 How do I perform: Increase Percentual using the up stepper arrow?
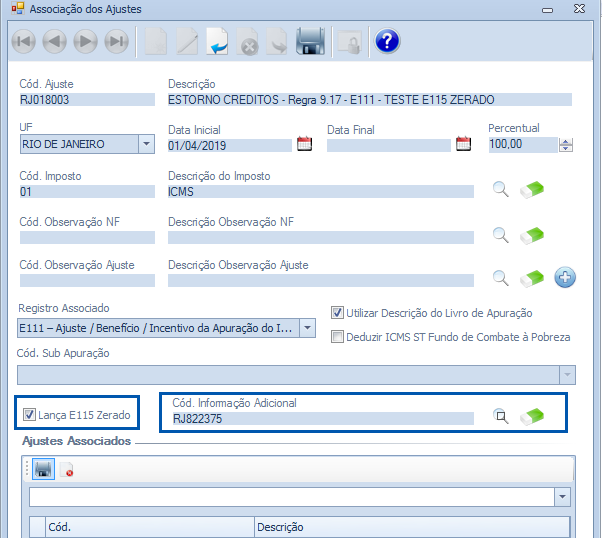(566, 140)
